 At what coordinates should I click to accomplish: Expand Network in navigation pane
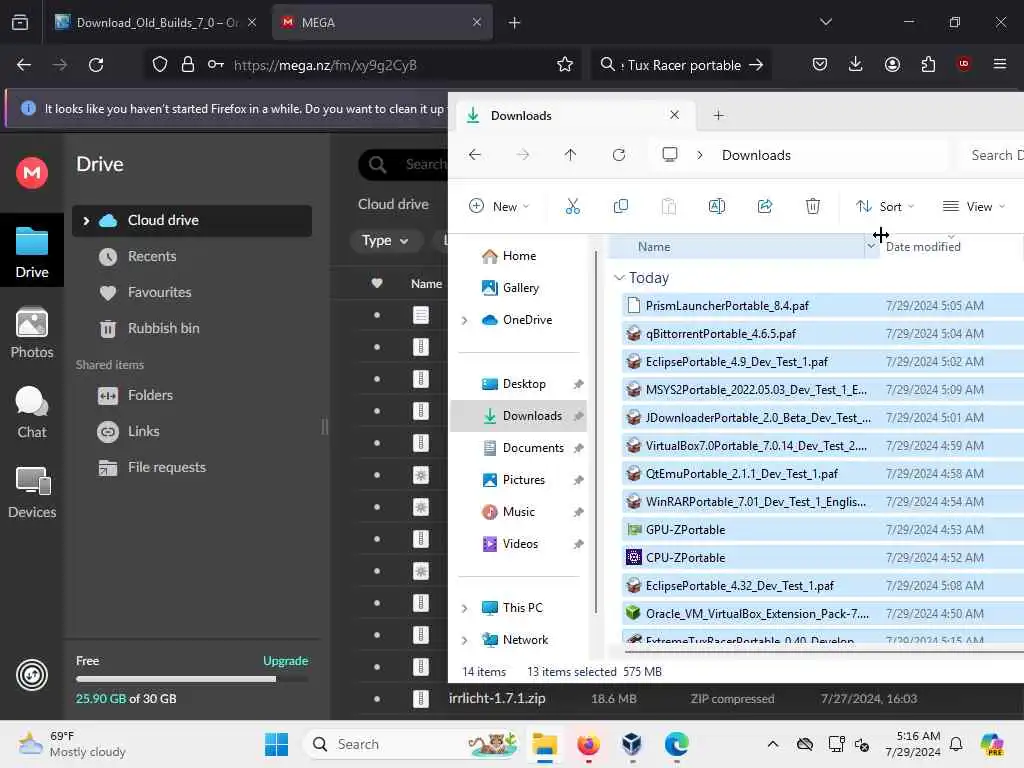tap(464, 640)
